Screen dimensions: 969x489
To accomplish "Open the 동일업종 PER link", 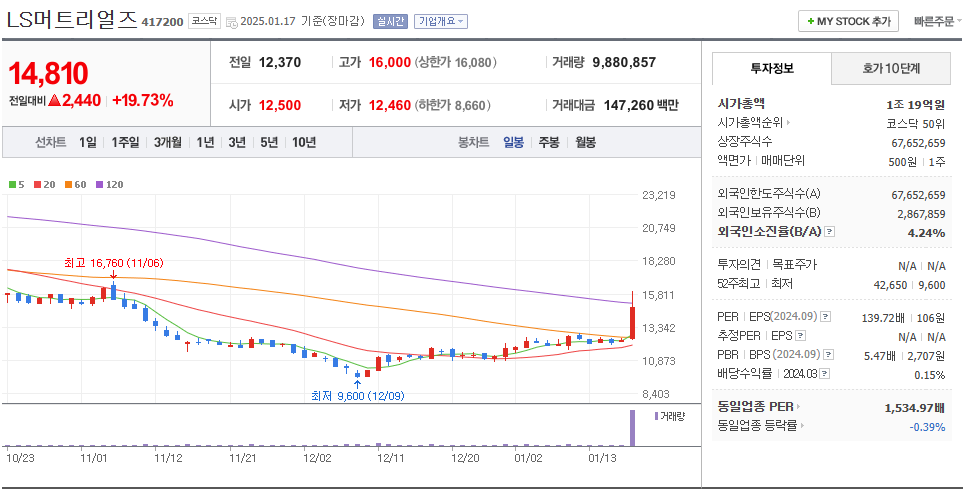I will [758, 407].
